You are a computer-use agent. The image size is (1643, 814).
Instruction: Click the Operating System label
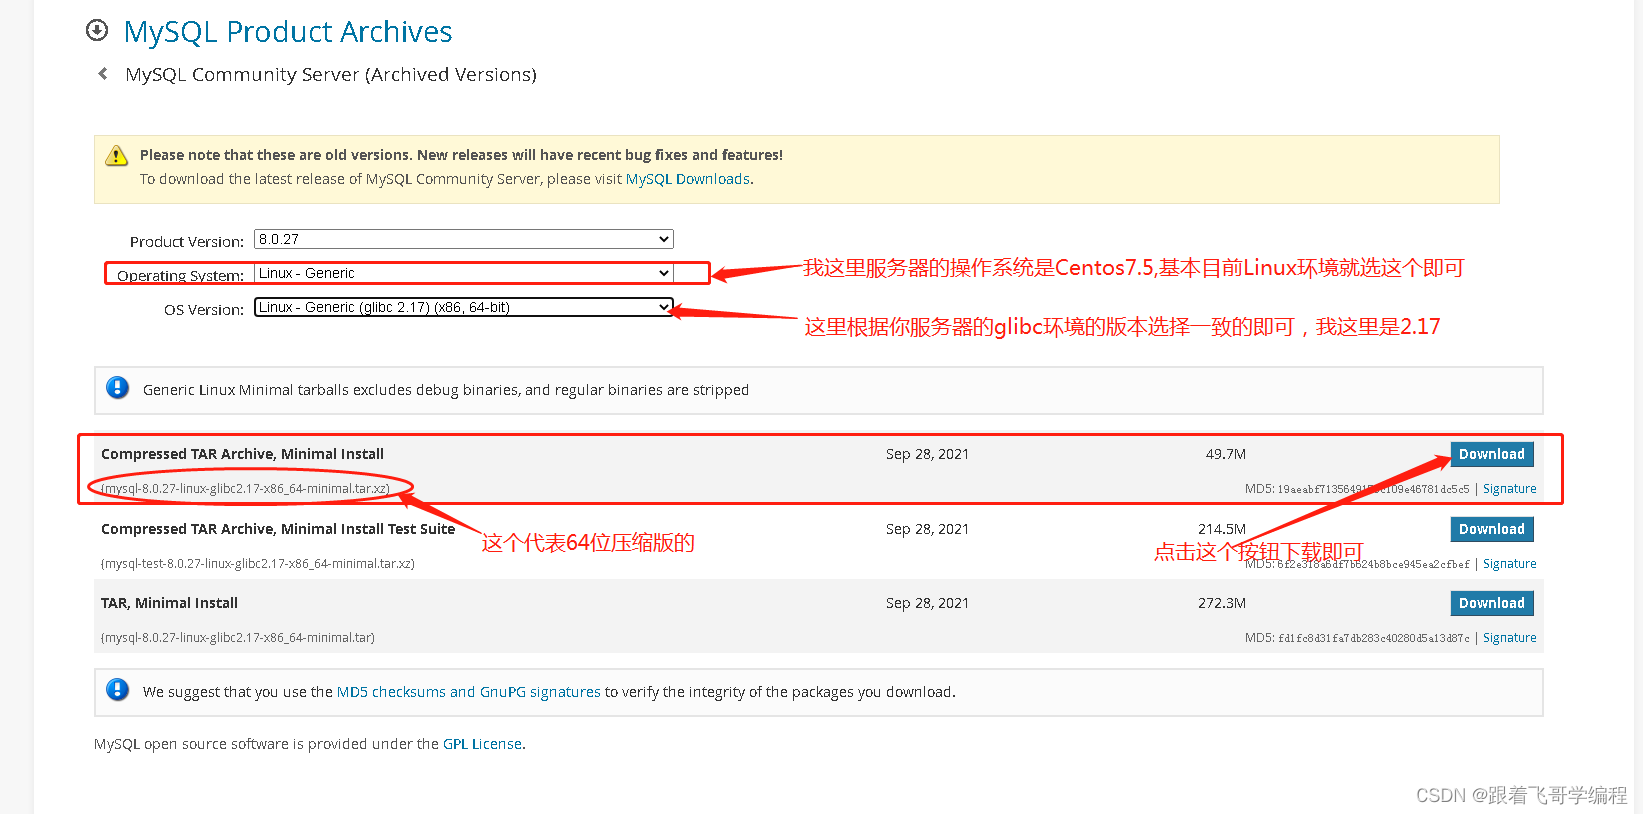click(180, 276)
